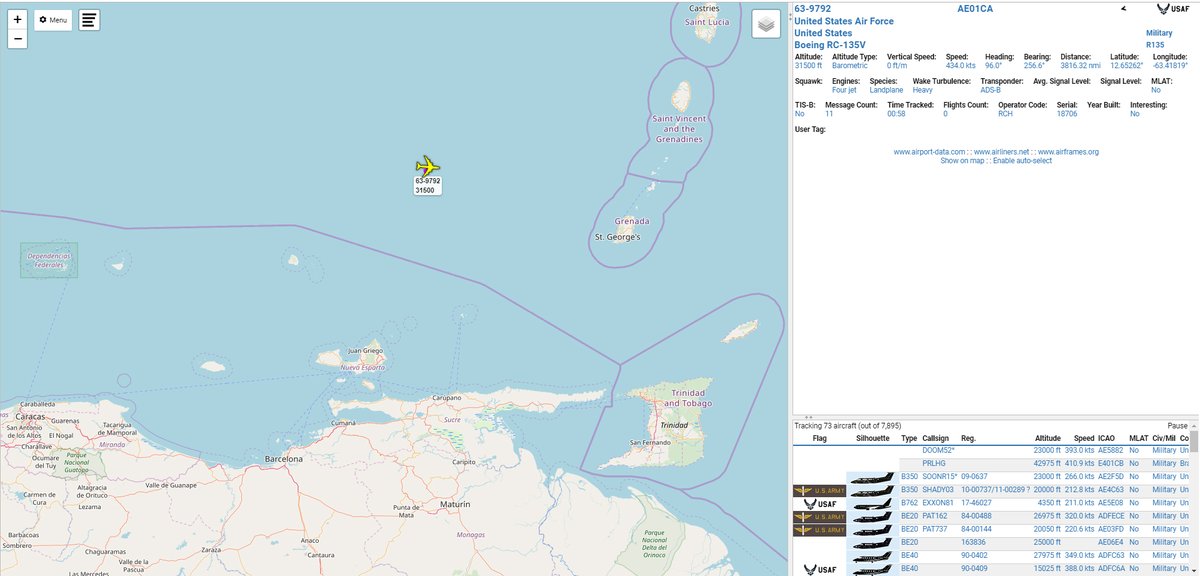The height and width of the screenshot is (576, 1200).
Task: Click the B762 silhouette in EXXON81 row
Action: (871, 504)
